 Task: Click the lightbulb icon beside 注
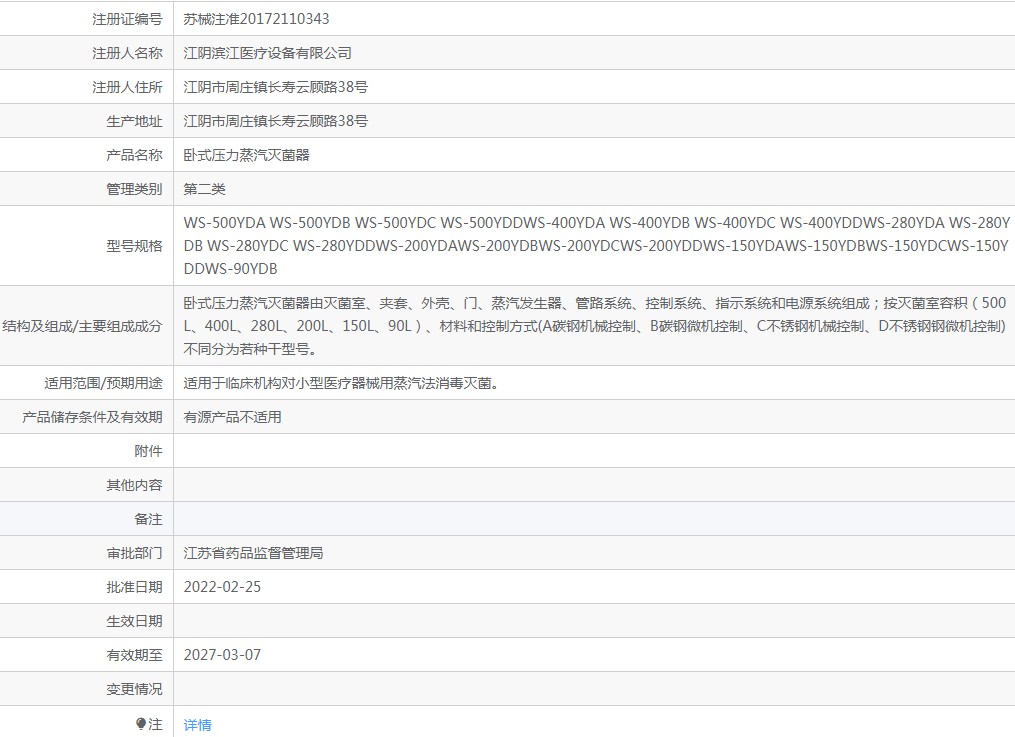(x=140, y=724)
